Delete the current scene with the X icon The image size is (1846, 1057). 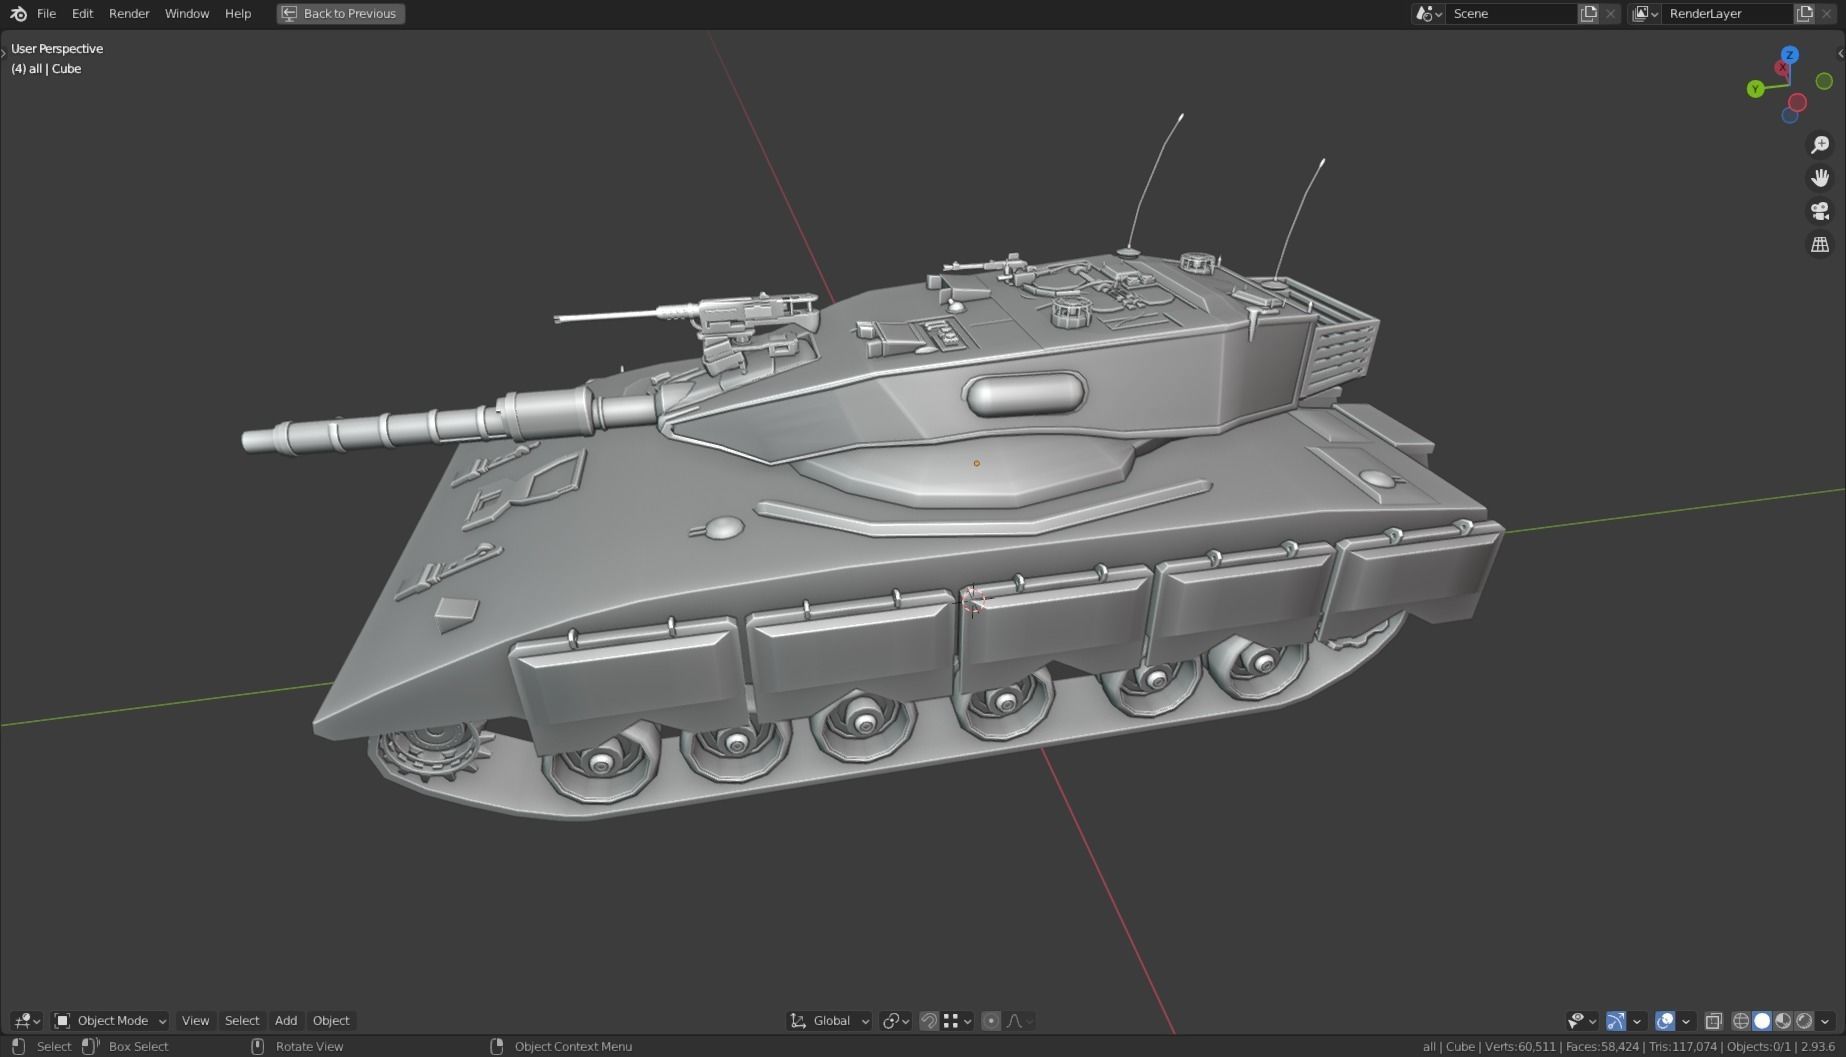click(1610, 14)
